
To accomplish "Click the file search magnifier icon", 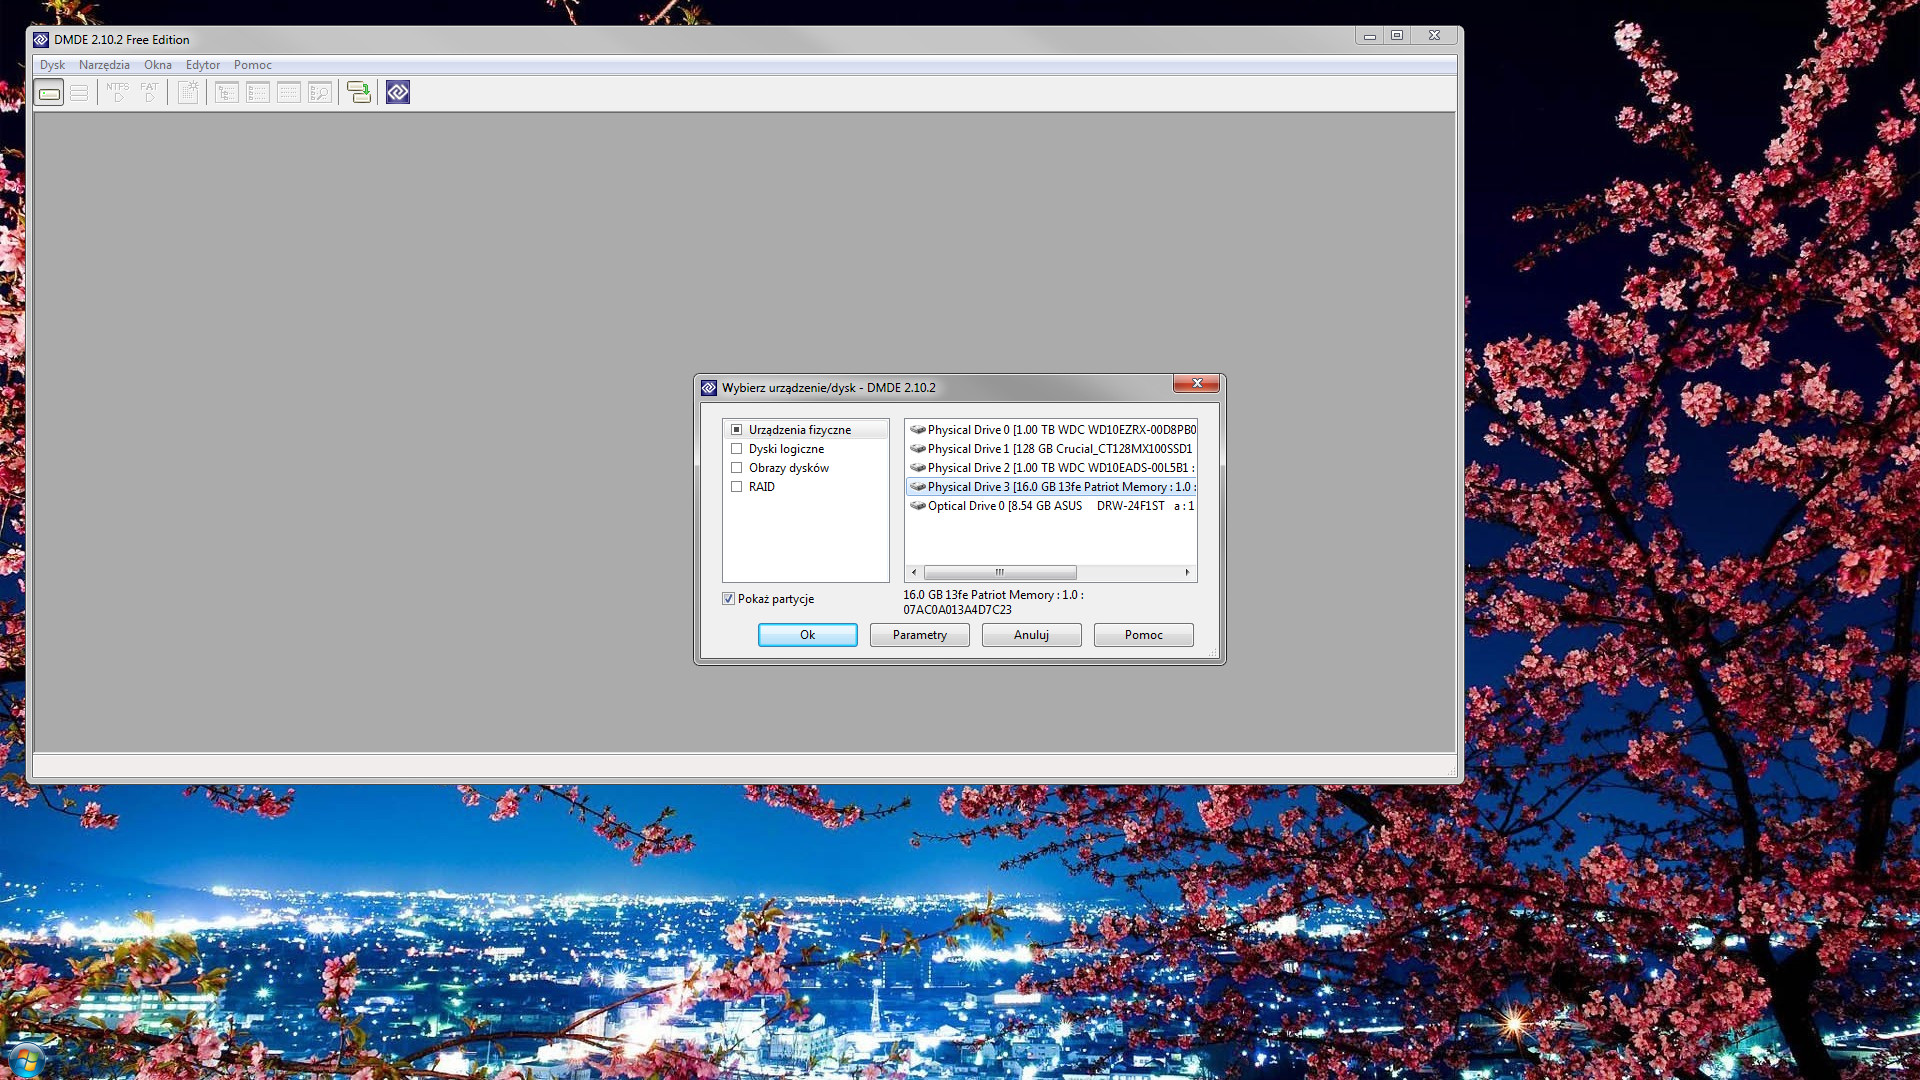I will (x=320, y=93).
